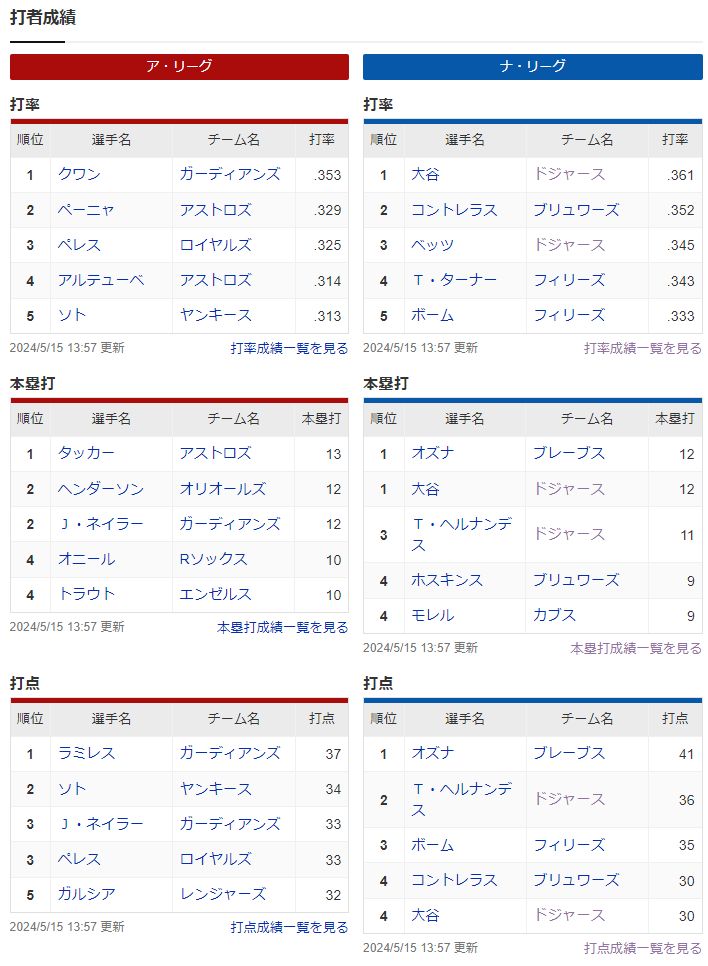708x966 pixels.
Task: Open the ア・リーグ red header tab
Action: tap(179, 67)
